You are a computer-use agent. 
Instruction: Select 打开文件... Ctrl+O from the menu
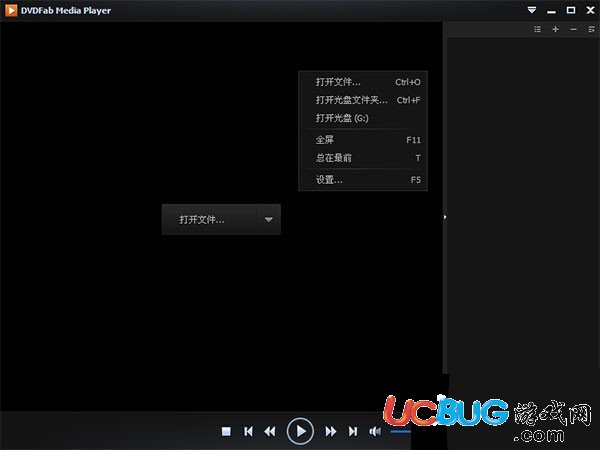coord(363,82)
